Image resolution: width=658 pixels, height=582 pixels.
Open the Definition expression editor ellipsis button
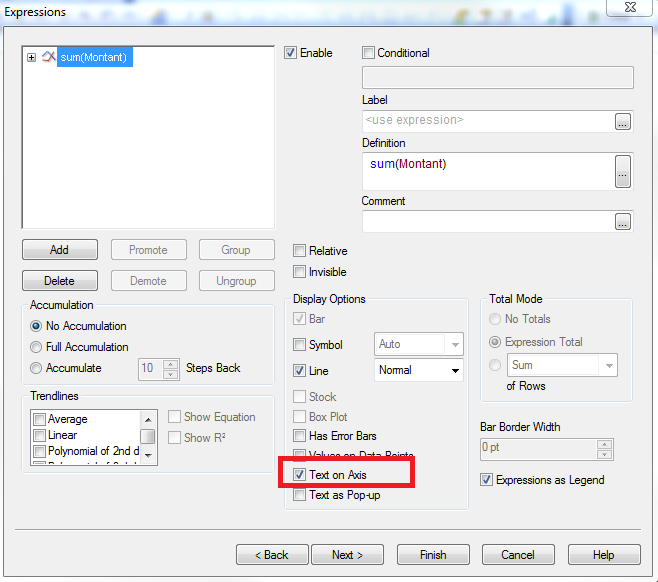[x=623, y=171]
